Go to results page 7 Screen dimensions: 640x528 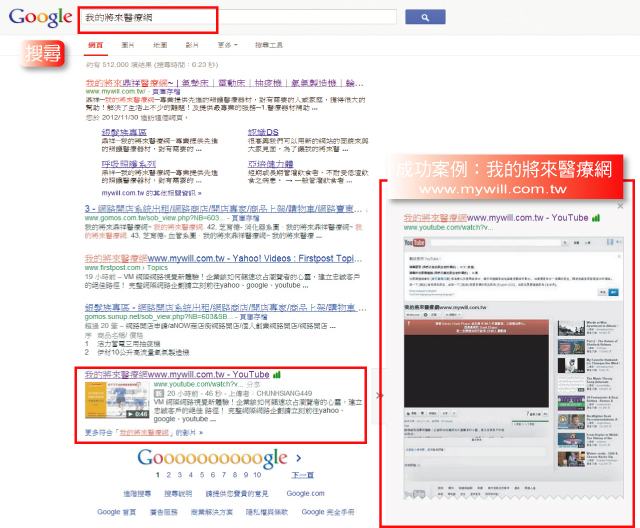click(224, 475)
